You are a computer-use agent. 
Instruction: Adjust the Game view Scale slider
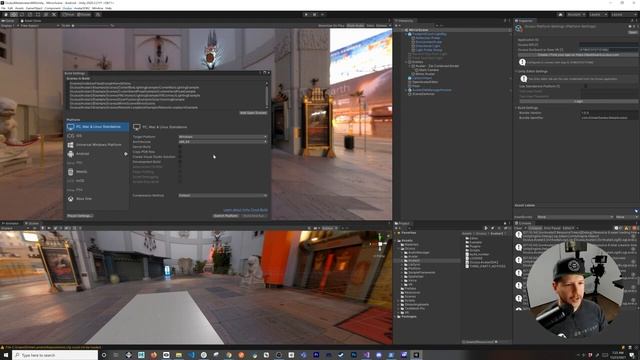pos(92,25)
